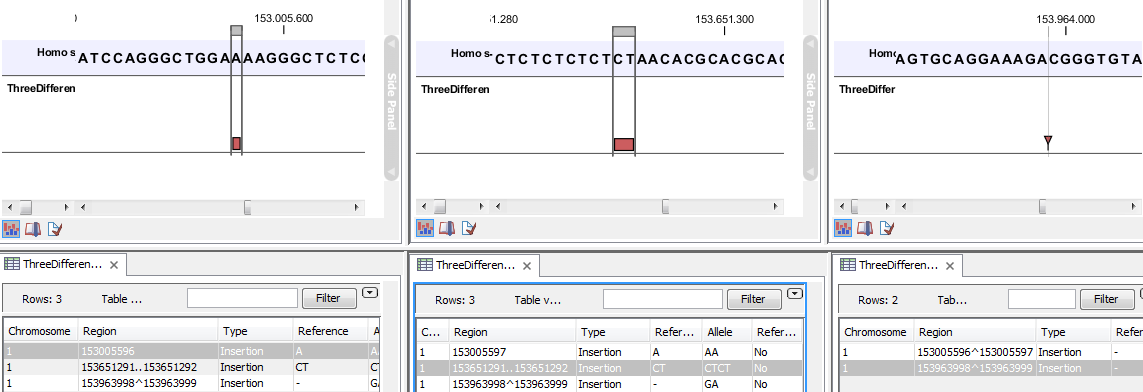The height and width of the screenshot is (392, 1143).
Task: Click bottom collapse arrow of middle Side Panel
Action: (810, 173)
